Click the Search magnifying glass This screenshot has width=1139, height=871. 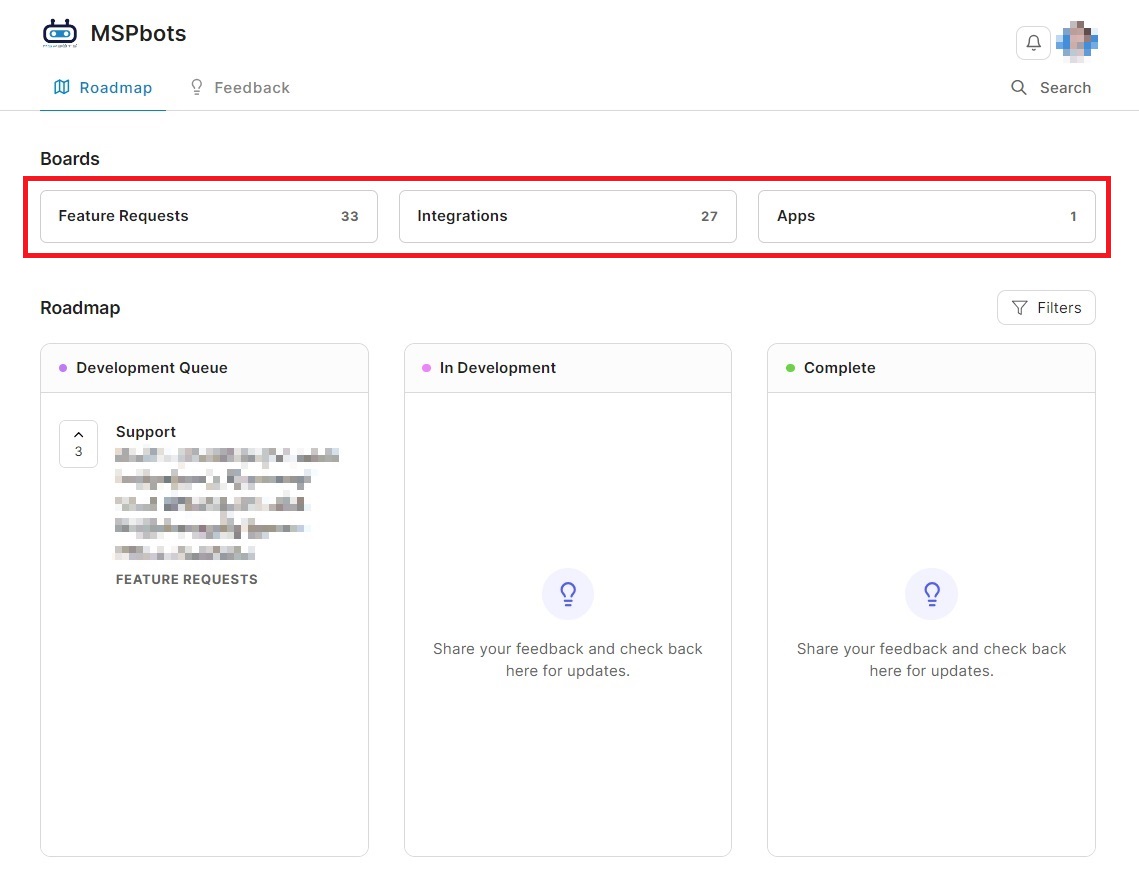click(x=1019, y=88)
